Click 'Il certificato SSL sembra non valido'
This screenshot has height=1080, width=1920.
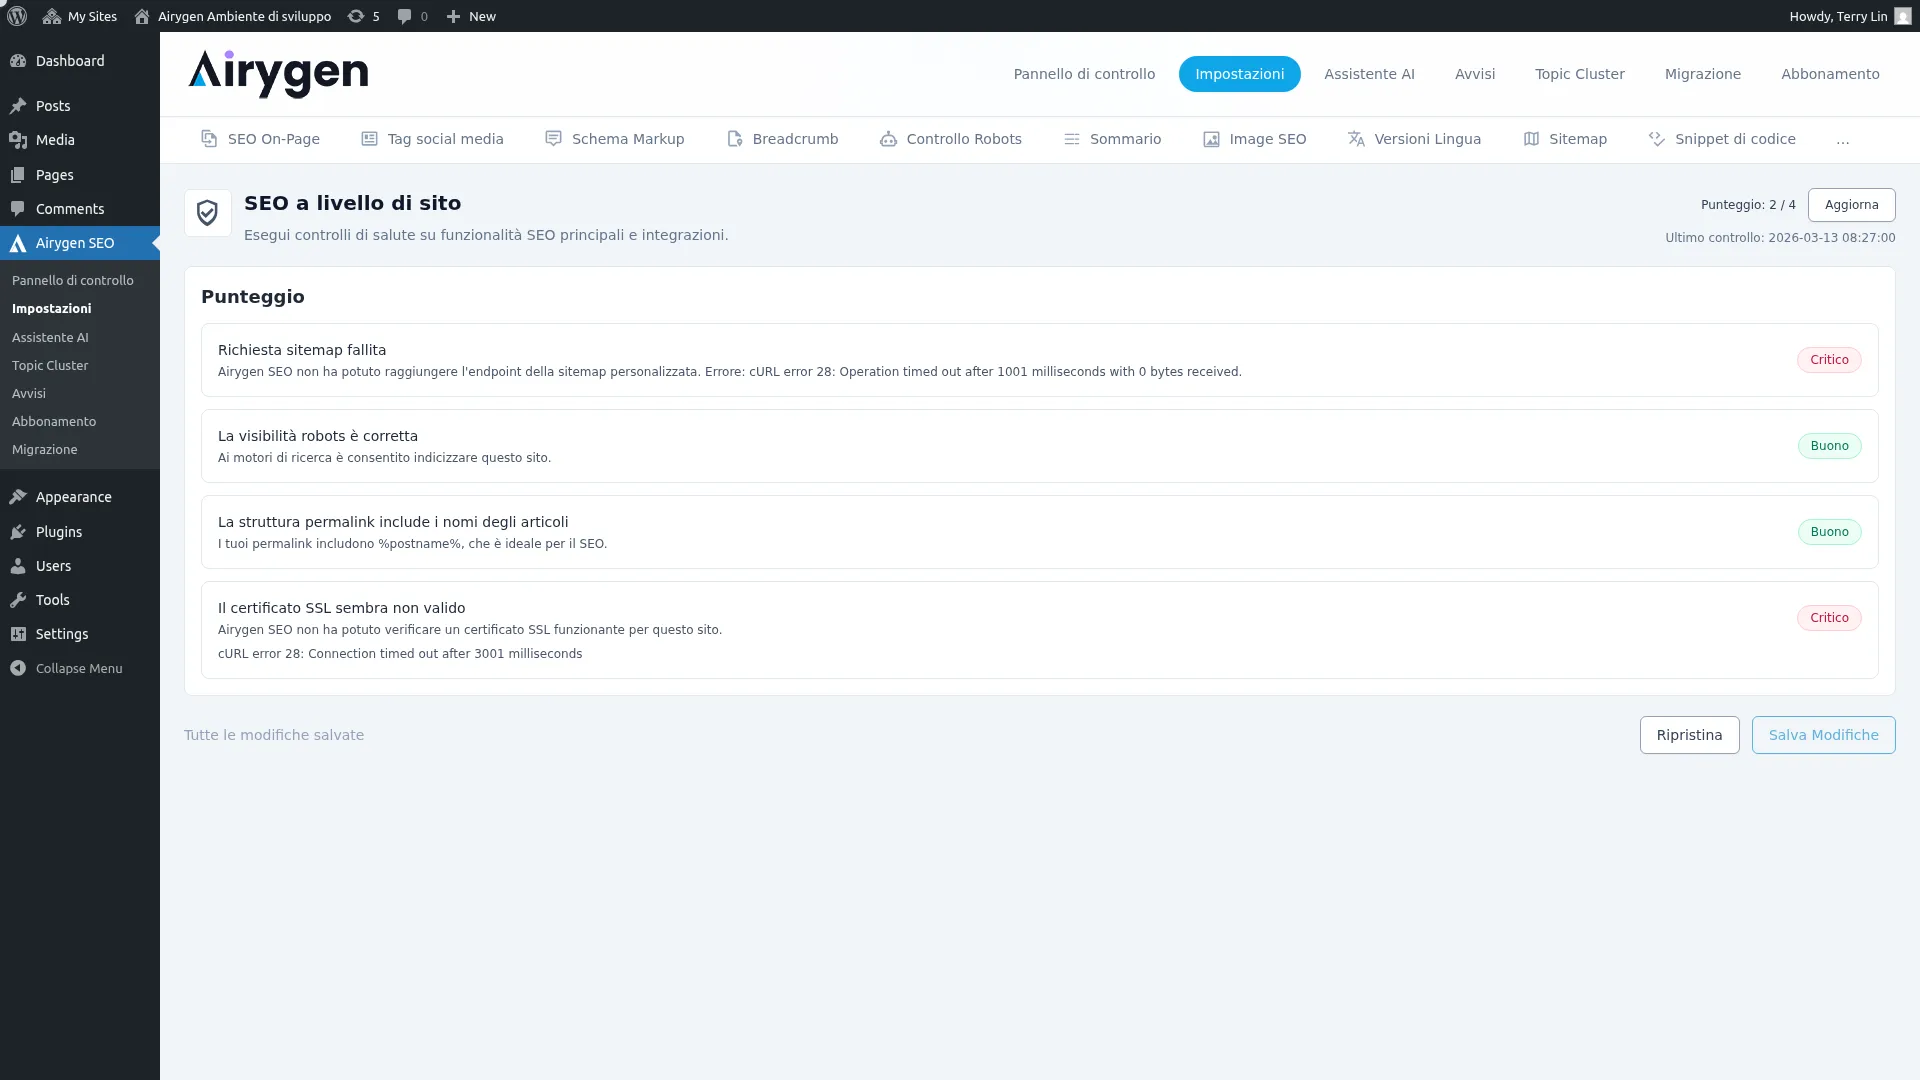(342, 608)
